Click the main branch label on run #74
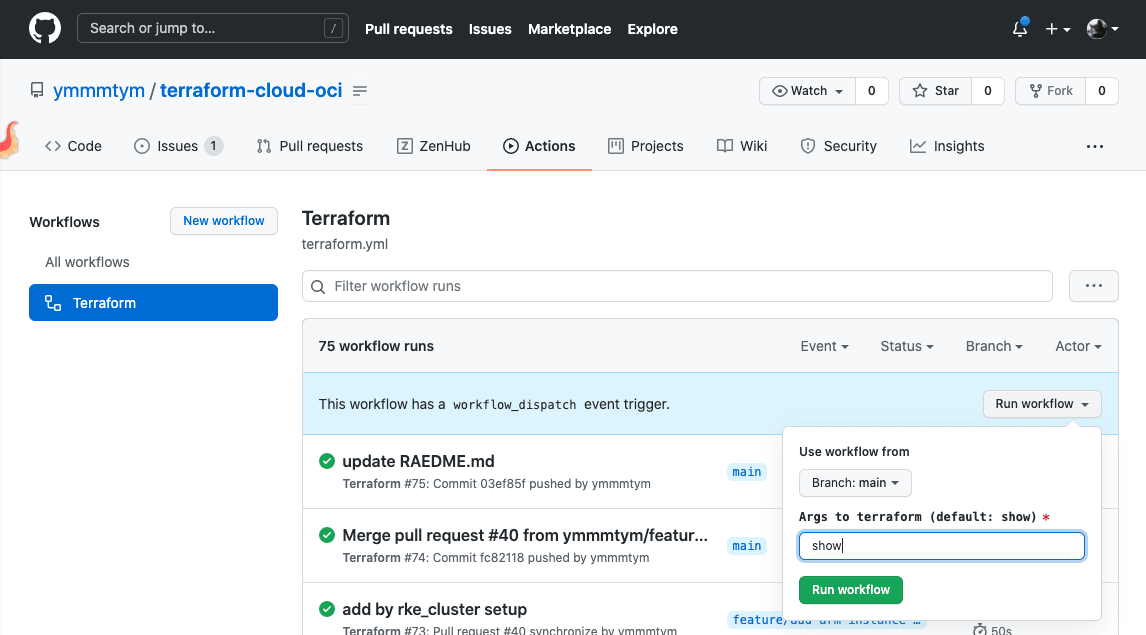 747,545
